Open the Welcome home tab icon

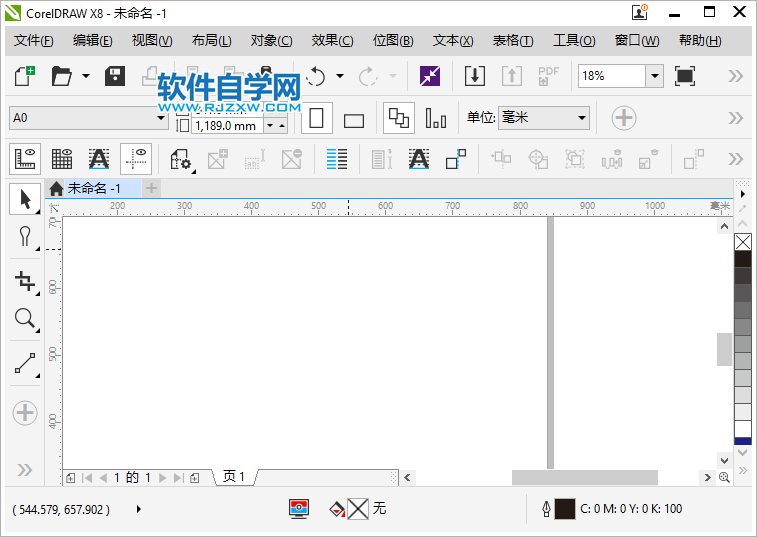click(56, 188)
